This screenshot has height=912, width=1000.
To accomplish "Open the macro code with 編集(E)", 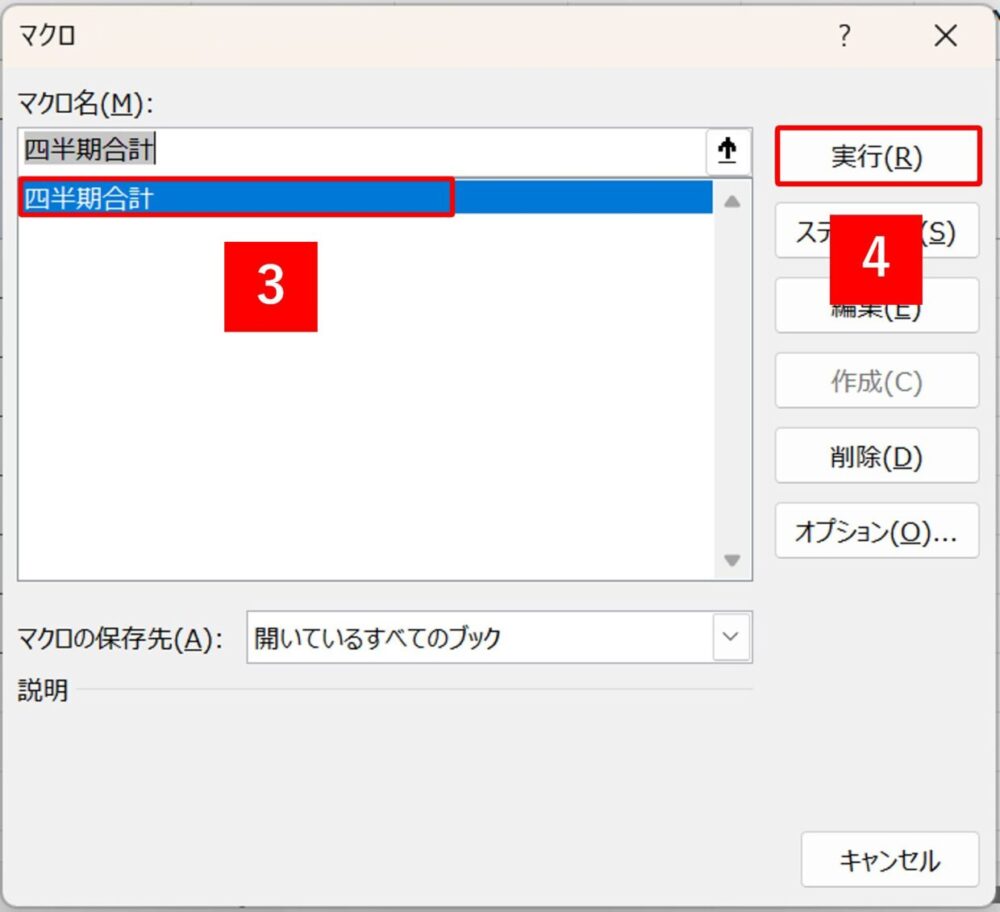I will tap(876, 306).
